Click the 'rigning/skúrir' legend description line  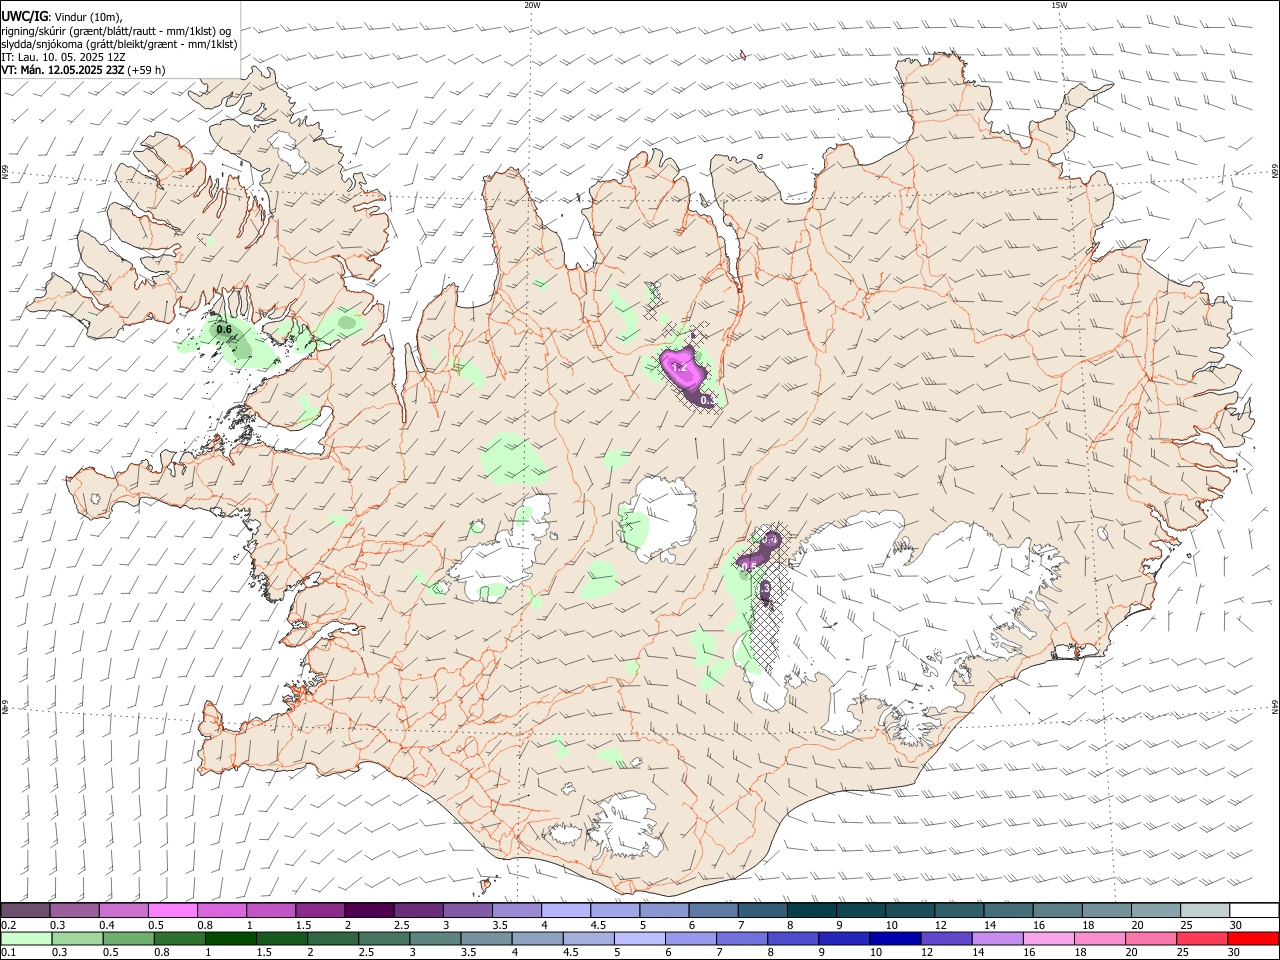pos(116,30)
